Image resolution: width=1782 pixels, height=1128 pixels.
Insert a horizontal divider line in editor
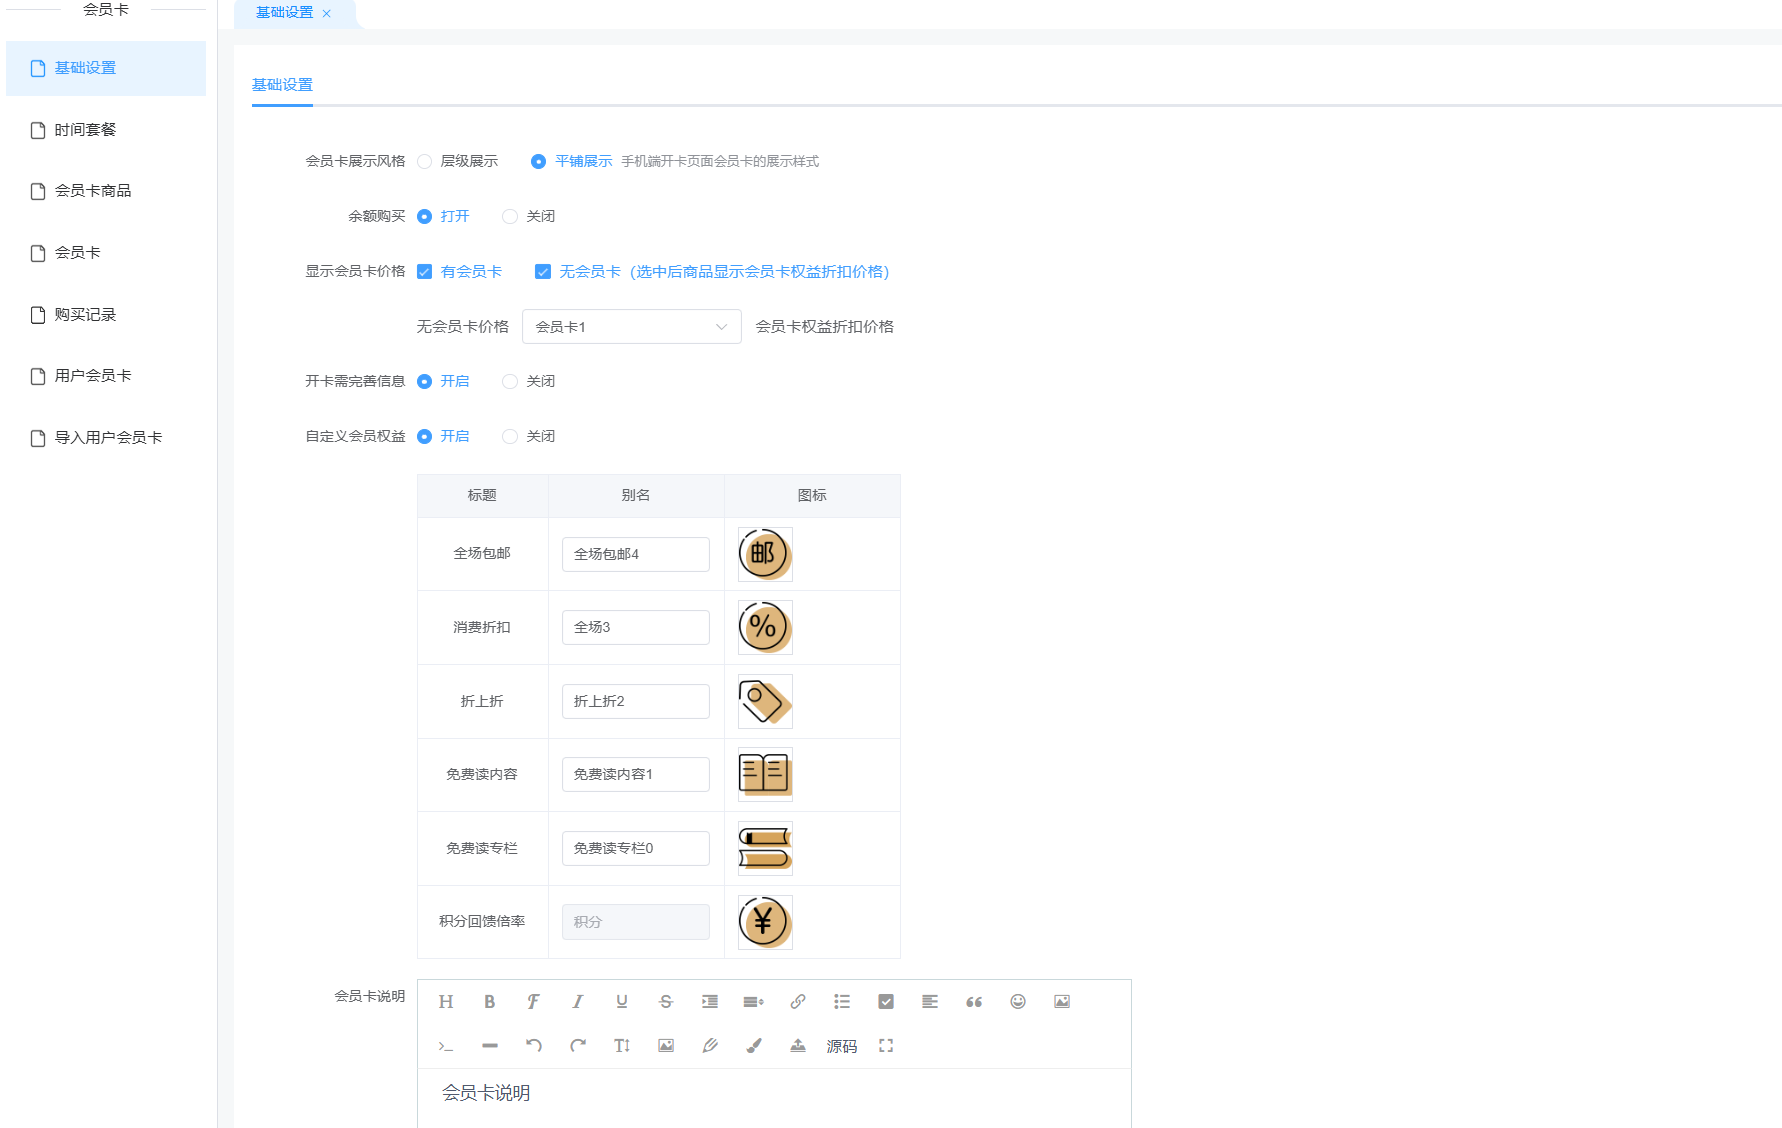[490, 1046]
